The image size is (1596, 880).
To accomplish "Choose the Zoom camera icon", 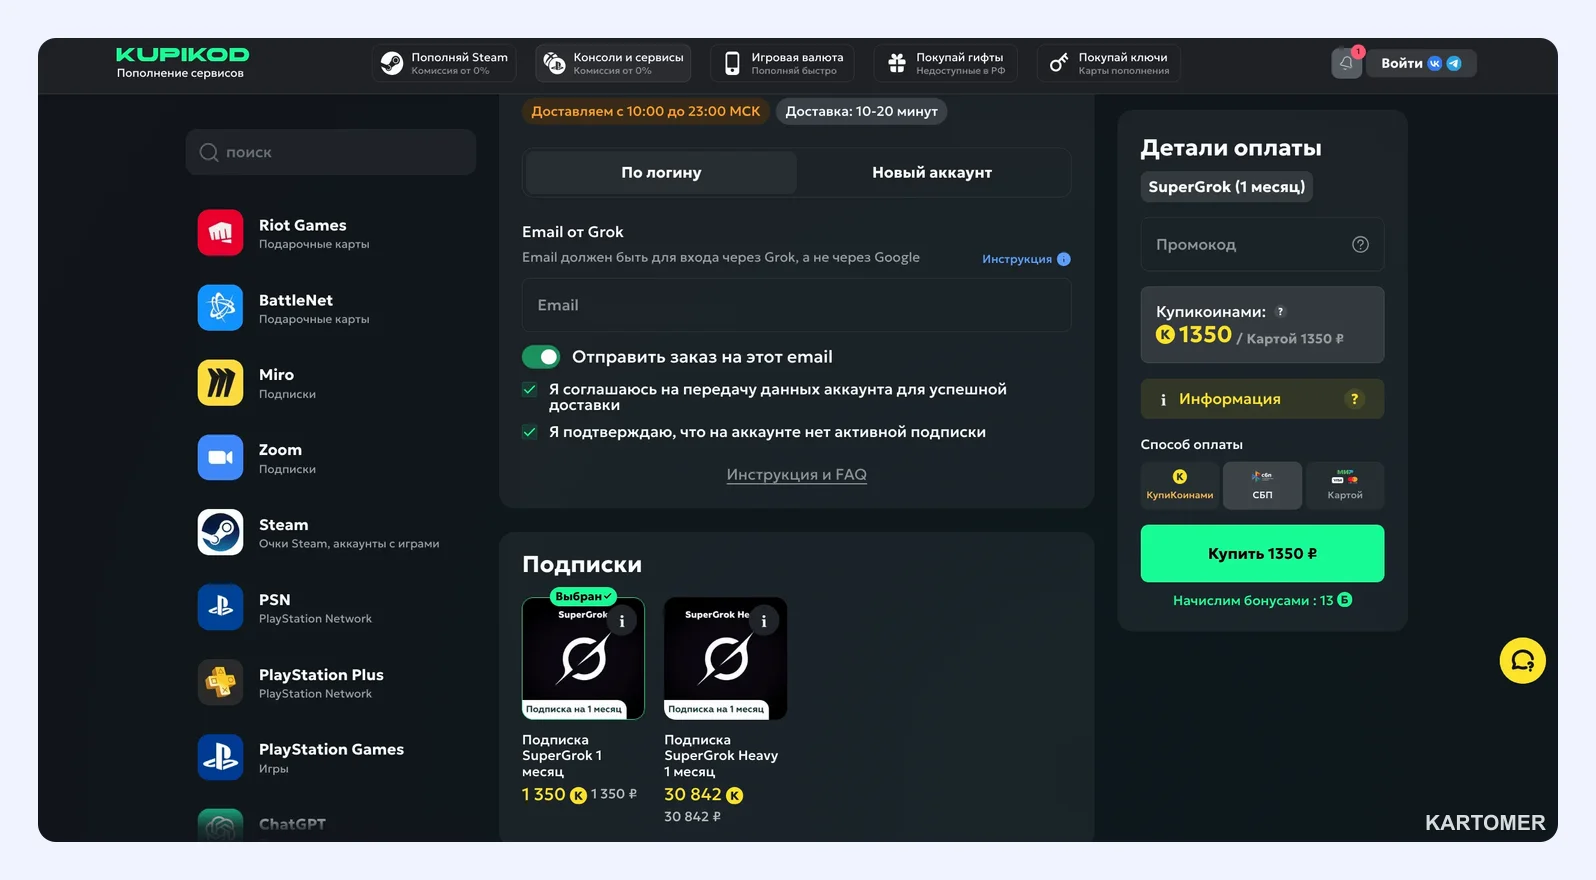I will tap(220, 458).
